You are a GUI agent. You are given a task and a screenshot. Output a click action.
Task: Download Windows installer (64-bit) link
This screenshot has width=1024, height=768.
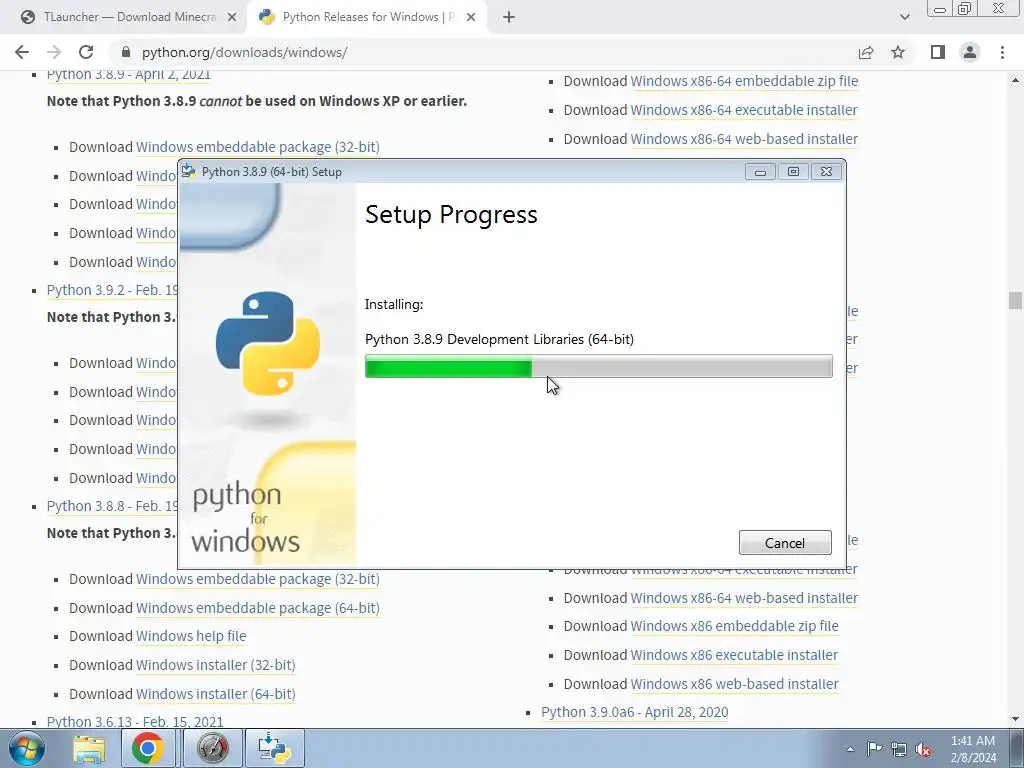click(216, 694)
